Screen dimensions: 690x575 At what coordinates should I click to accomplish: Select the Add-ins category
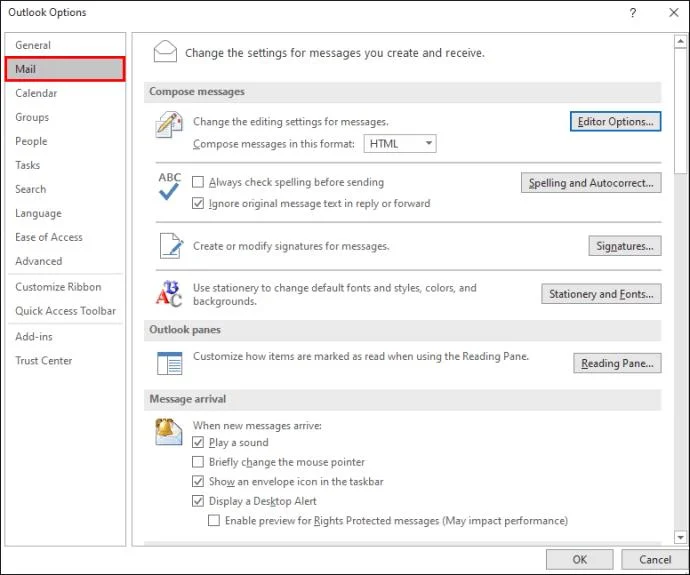(x=65, y=336)
